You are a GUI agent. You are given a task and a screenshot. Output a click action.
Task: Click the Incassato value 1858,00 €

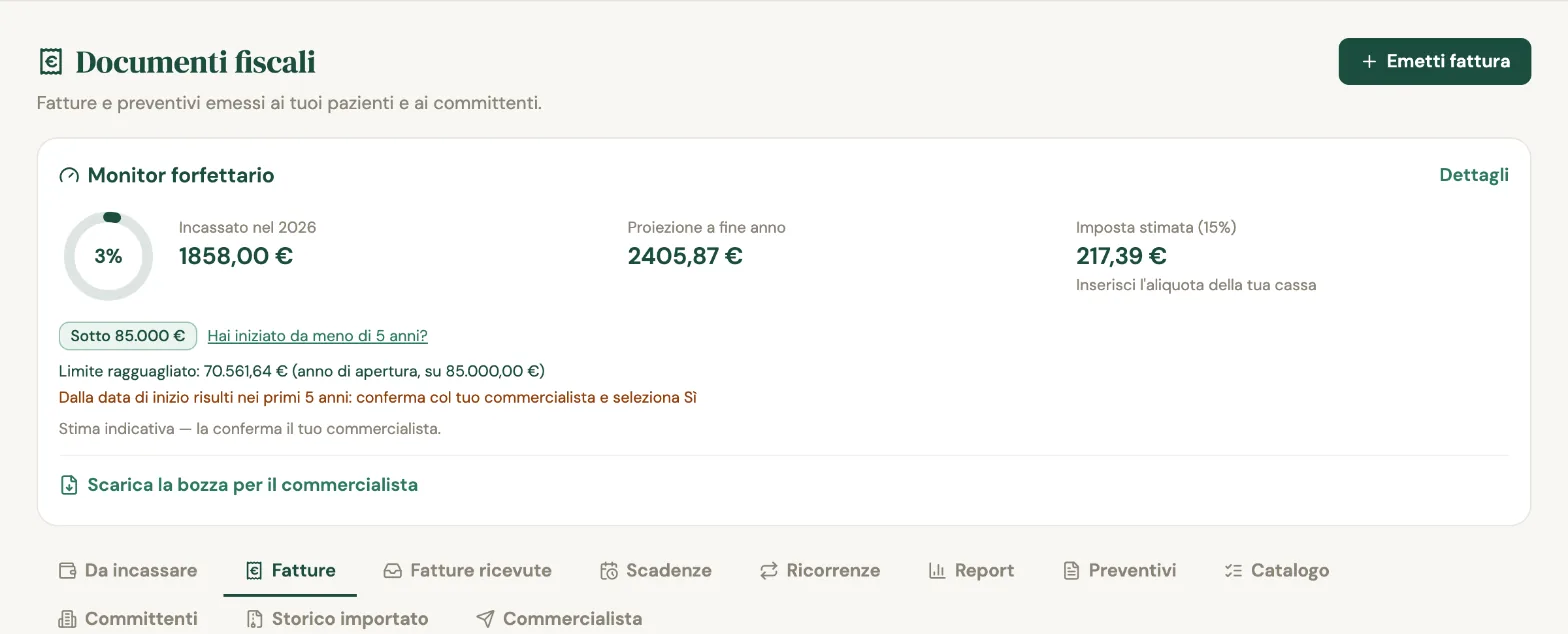(x=236, y=256)
